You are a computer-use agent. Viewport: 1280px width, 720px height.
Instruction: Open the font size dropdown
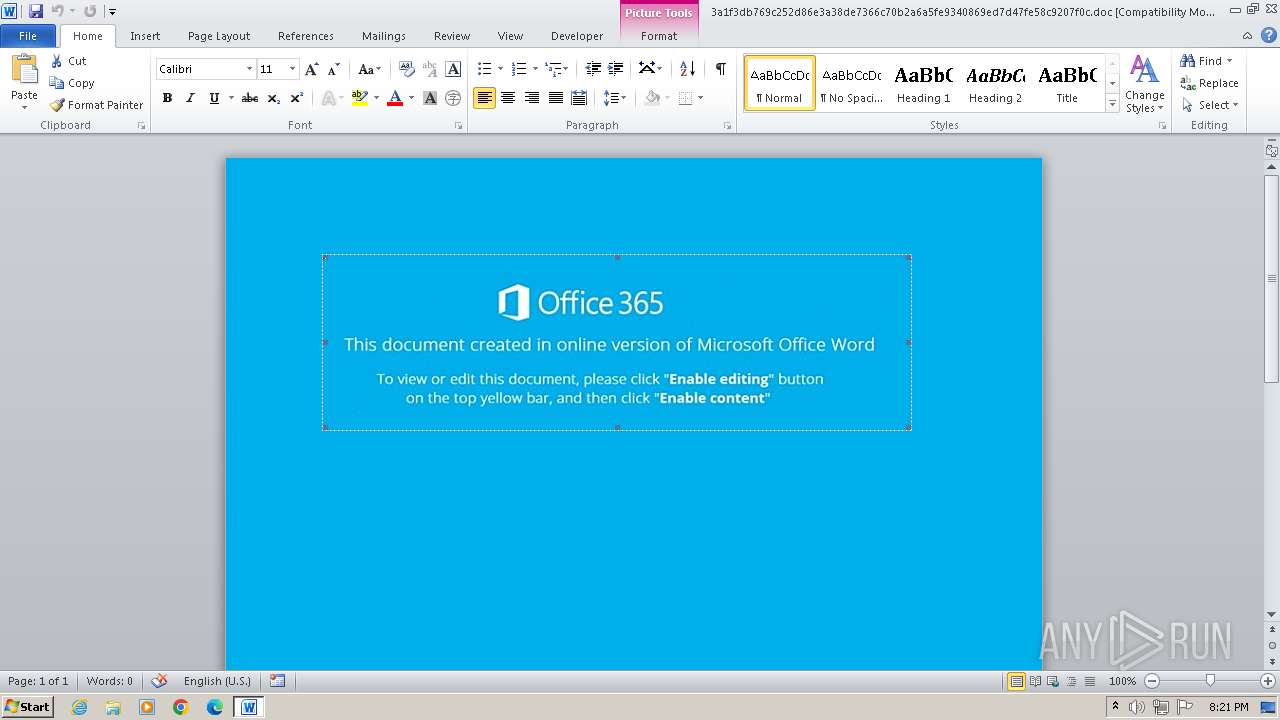pos(292,69)
